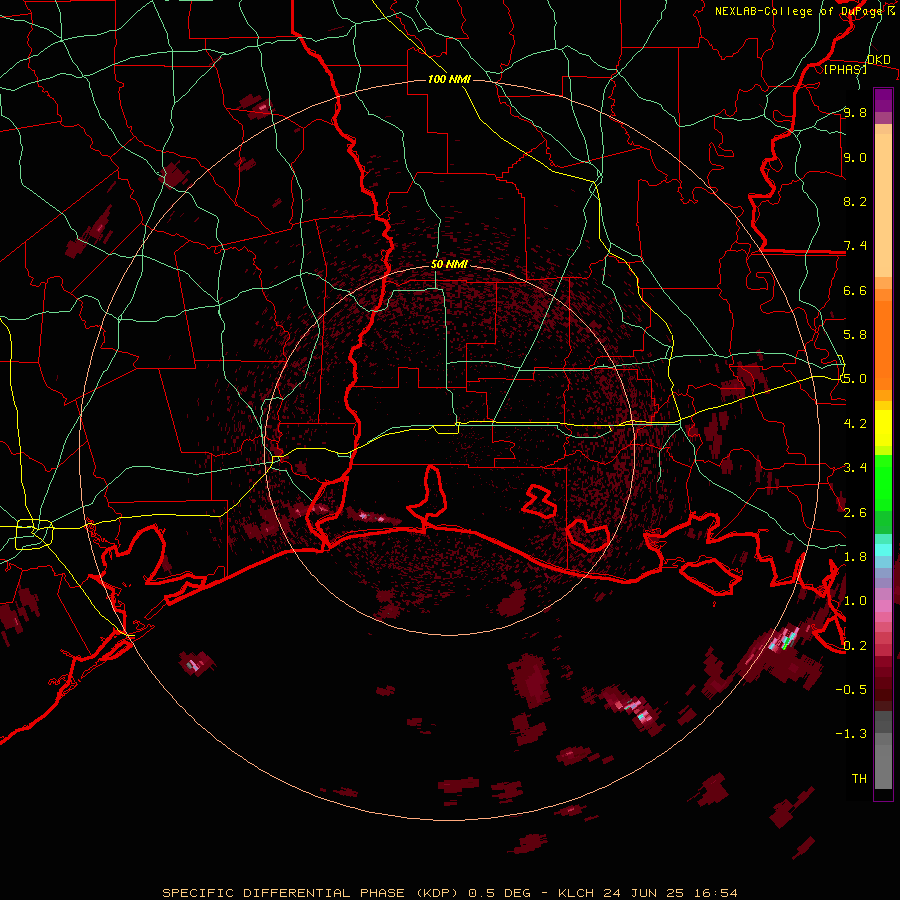Click the 1.8 value on the color scale
Image resolution: width=900 pixels, height=900 pixels.
855,557
